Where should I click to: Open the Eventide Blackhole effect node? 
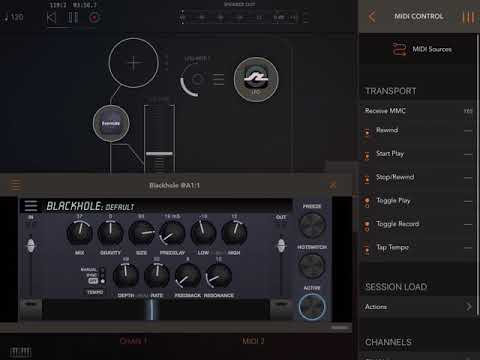tap(111, 123)
